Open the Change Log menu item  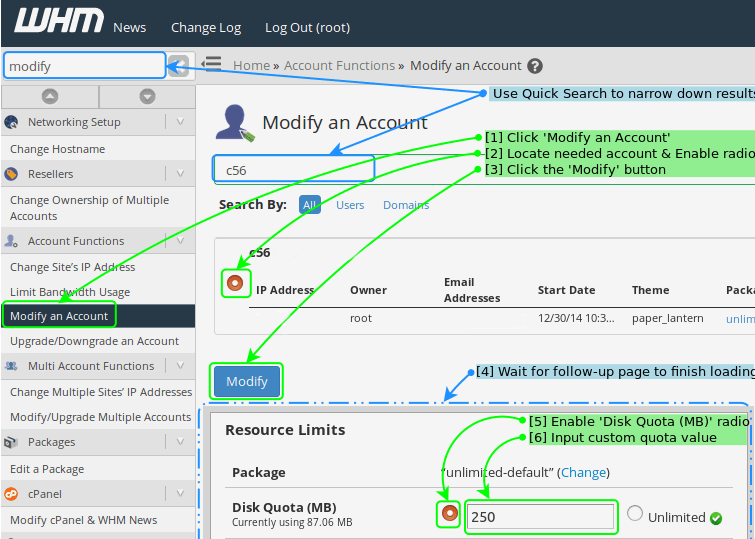tap(205, 28)
